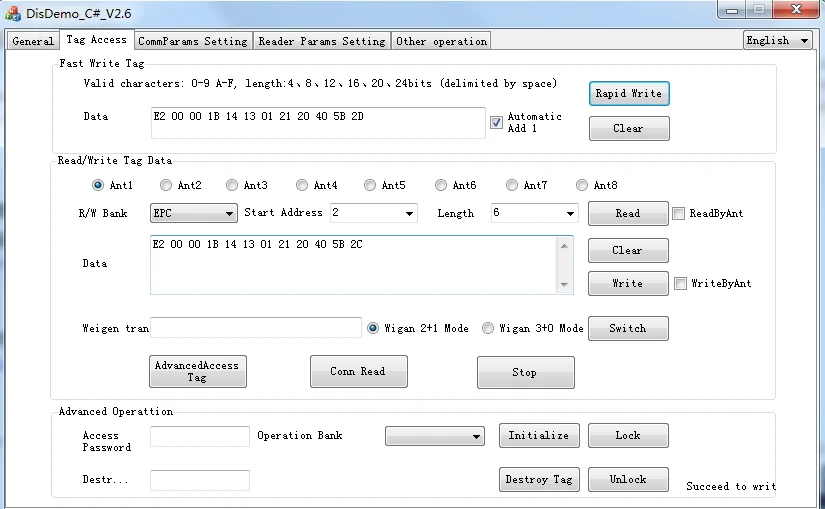
Task: Select Wigan 2+1 Mode
Action: point(373,328)
